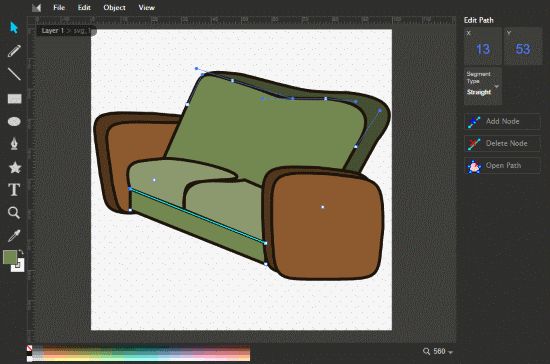
Task: Click the Delete Node button
Action: point(502,143)
